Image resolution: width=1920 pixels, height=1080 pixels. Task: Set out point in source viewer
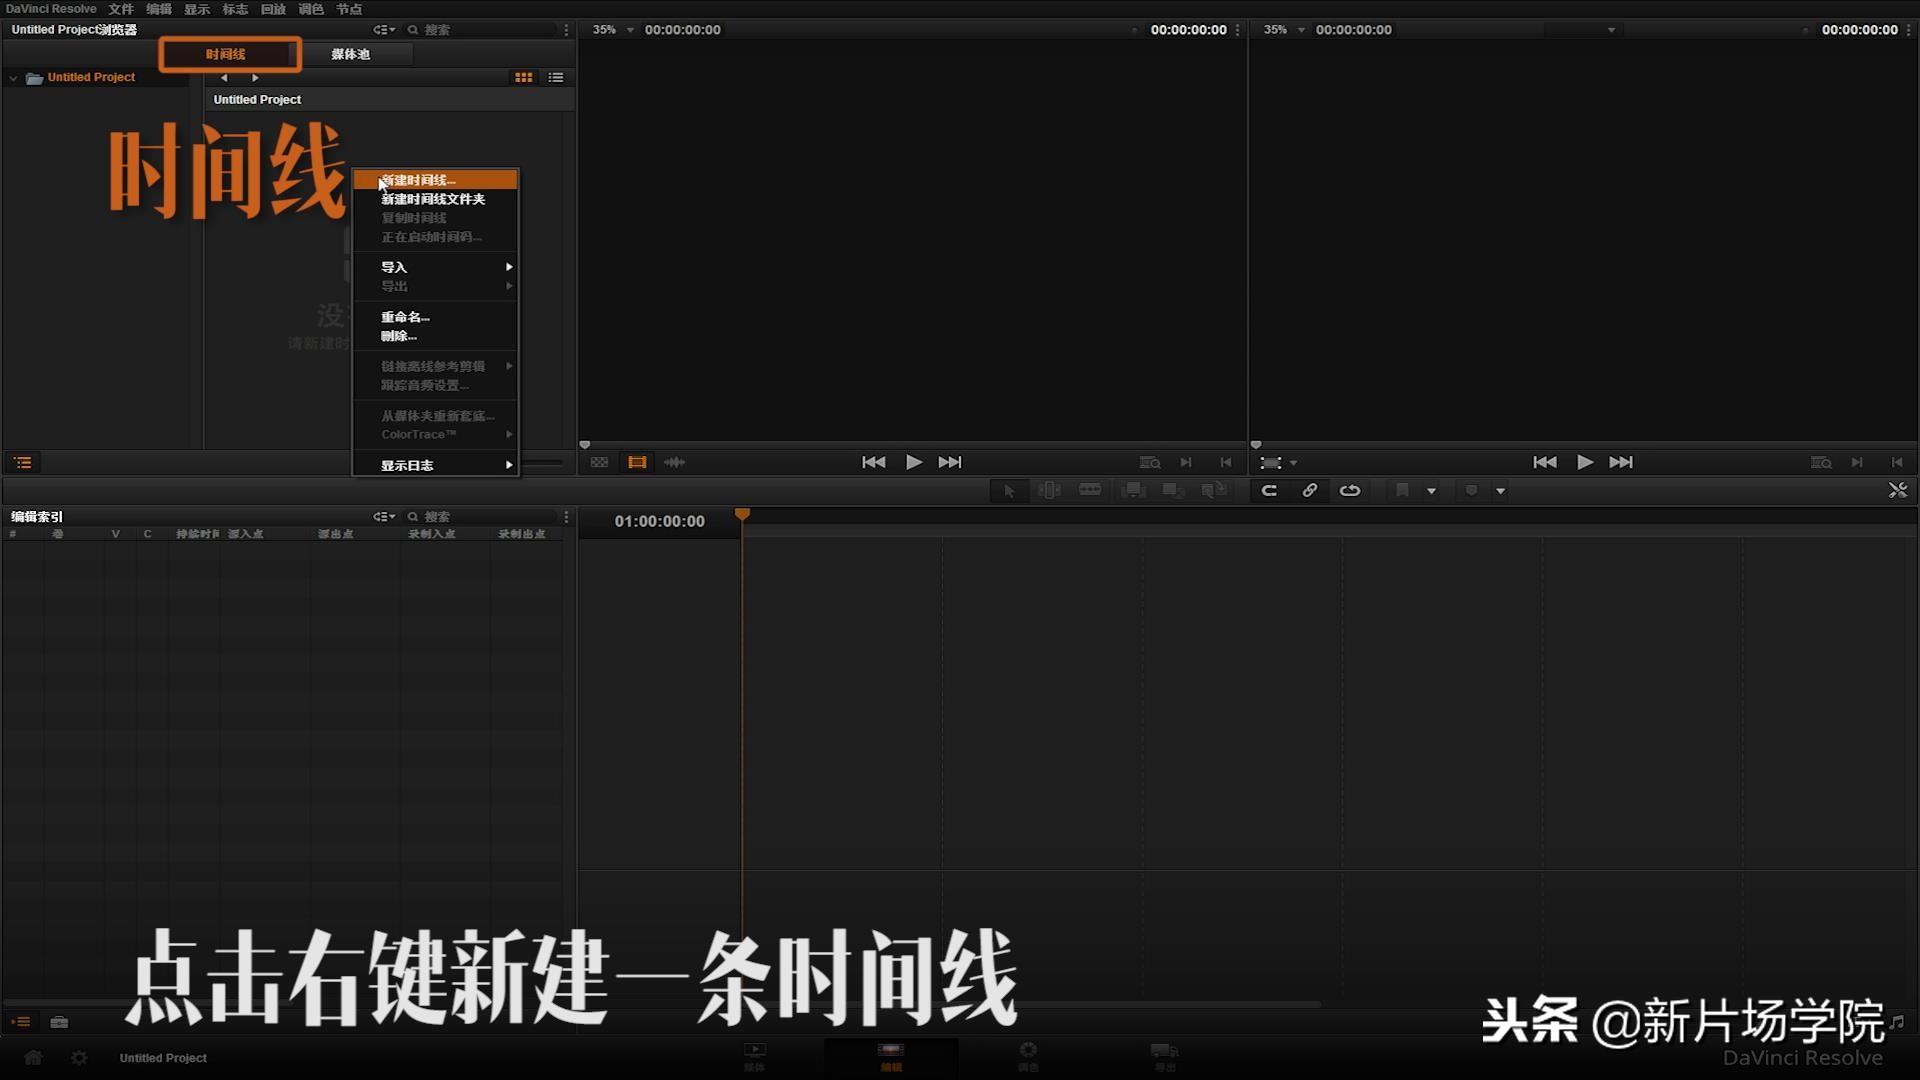point(1226,462)
